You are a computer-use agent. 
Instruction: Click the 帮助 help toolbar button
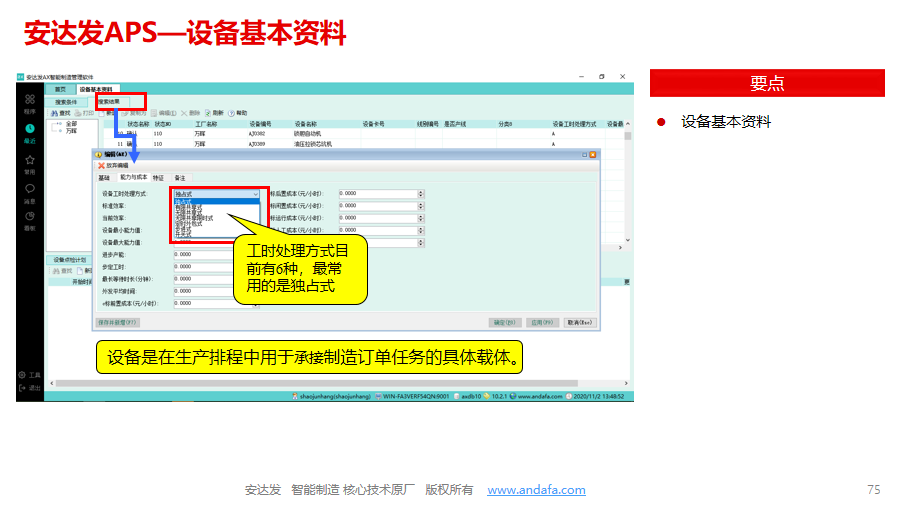click(x=238, y=113)
